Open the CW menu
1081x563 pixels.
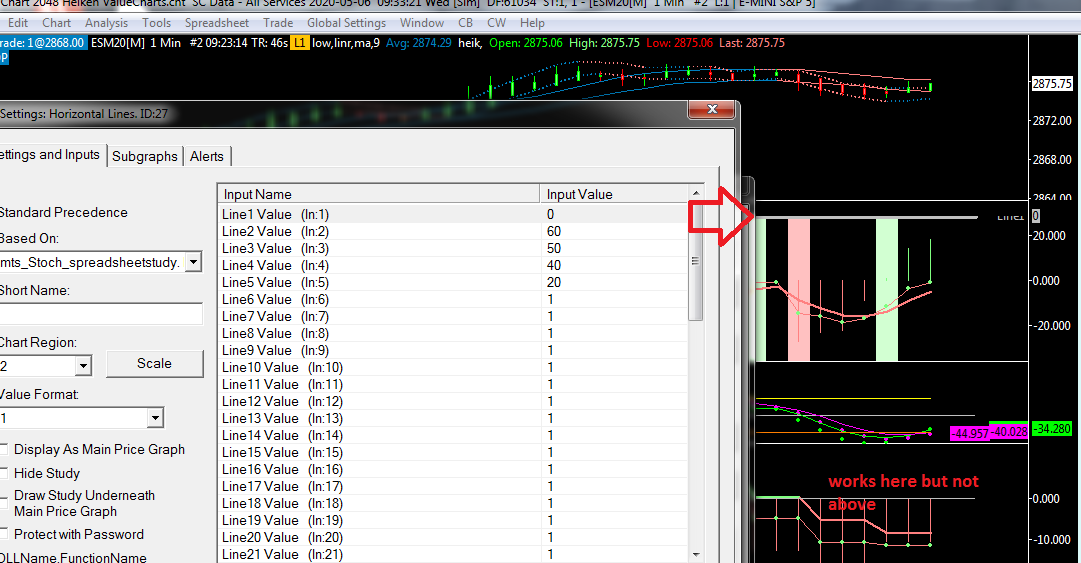pyautogui.click(x=496, y=23)
